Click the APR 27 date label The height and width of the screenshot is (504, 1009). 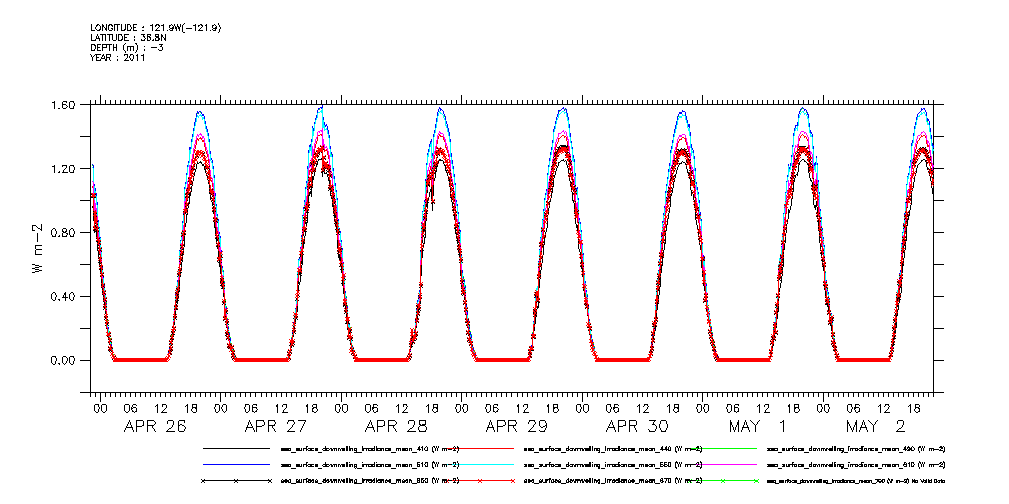[x=274, y=427]
